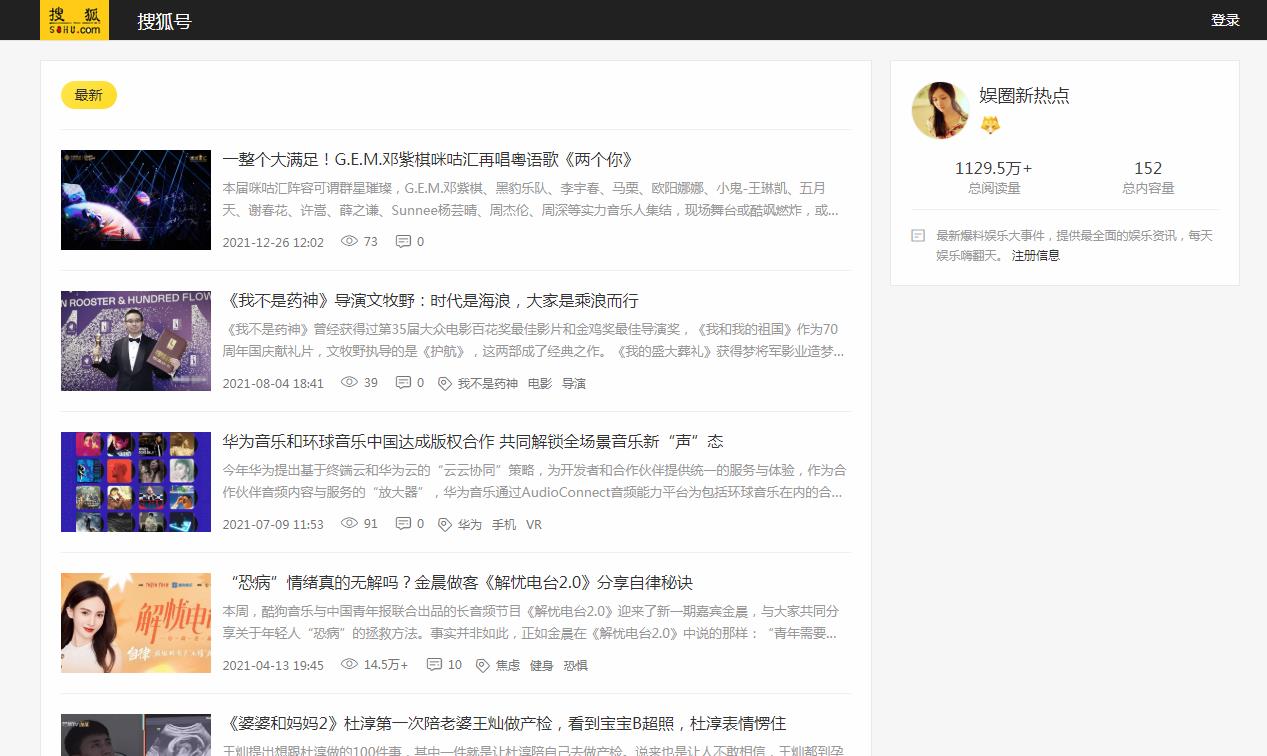This screenshot has height=756, width=1267.
Task: Click the summary text starting 本届咪咕汇阵容
Action: click(531, 199)
